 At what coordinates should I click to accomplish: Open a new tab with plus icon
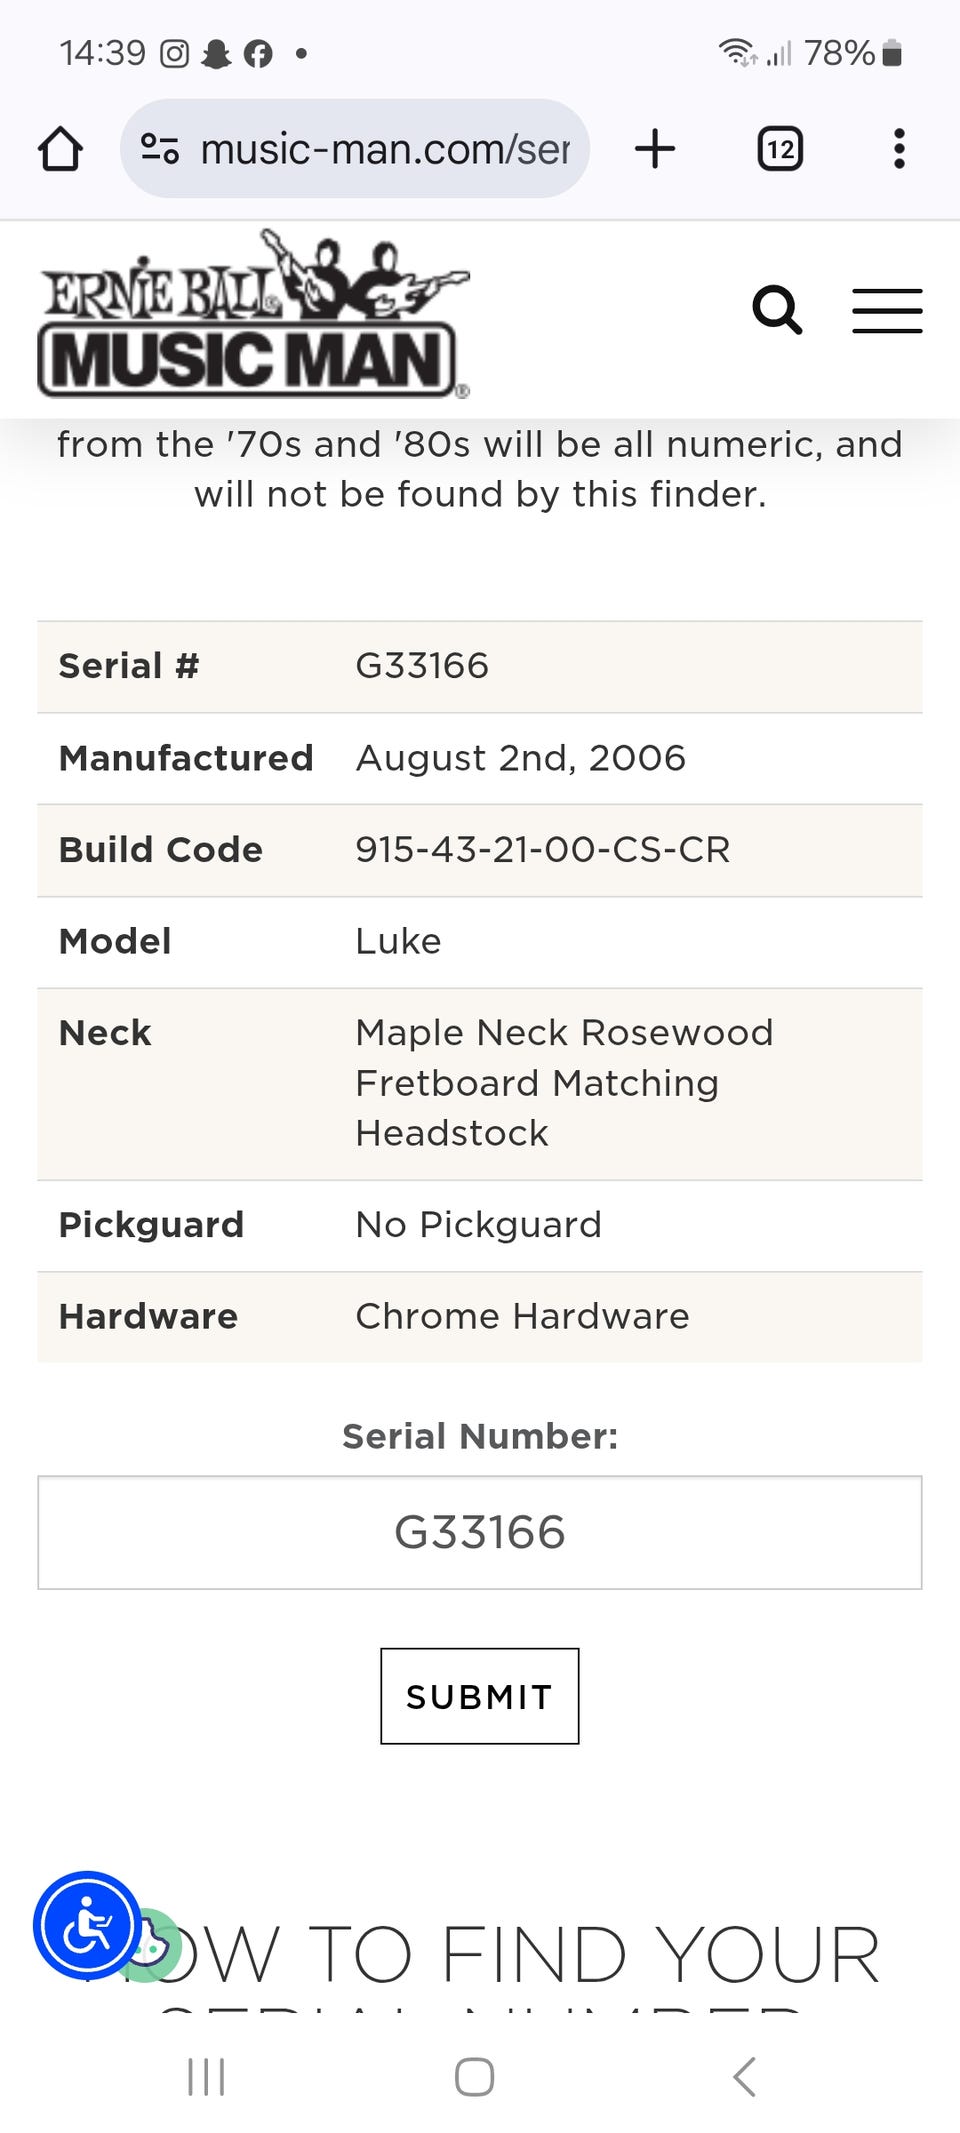655,149
